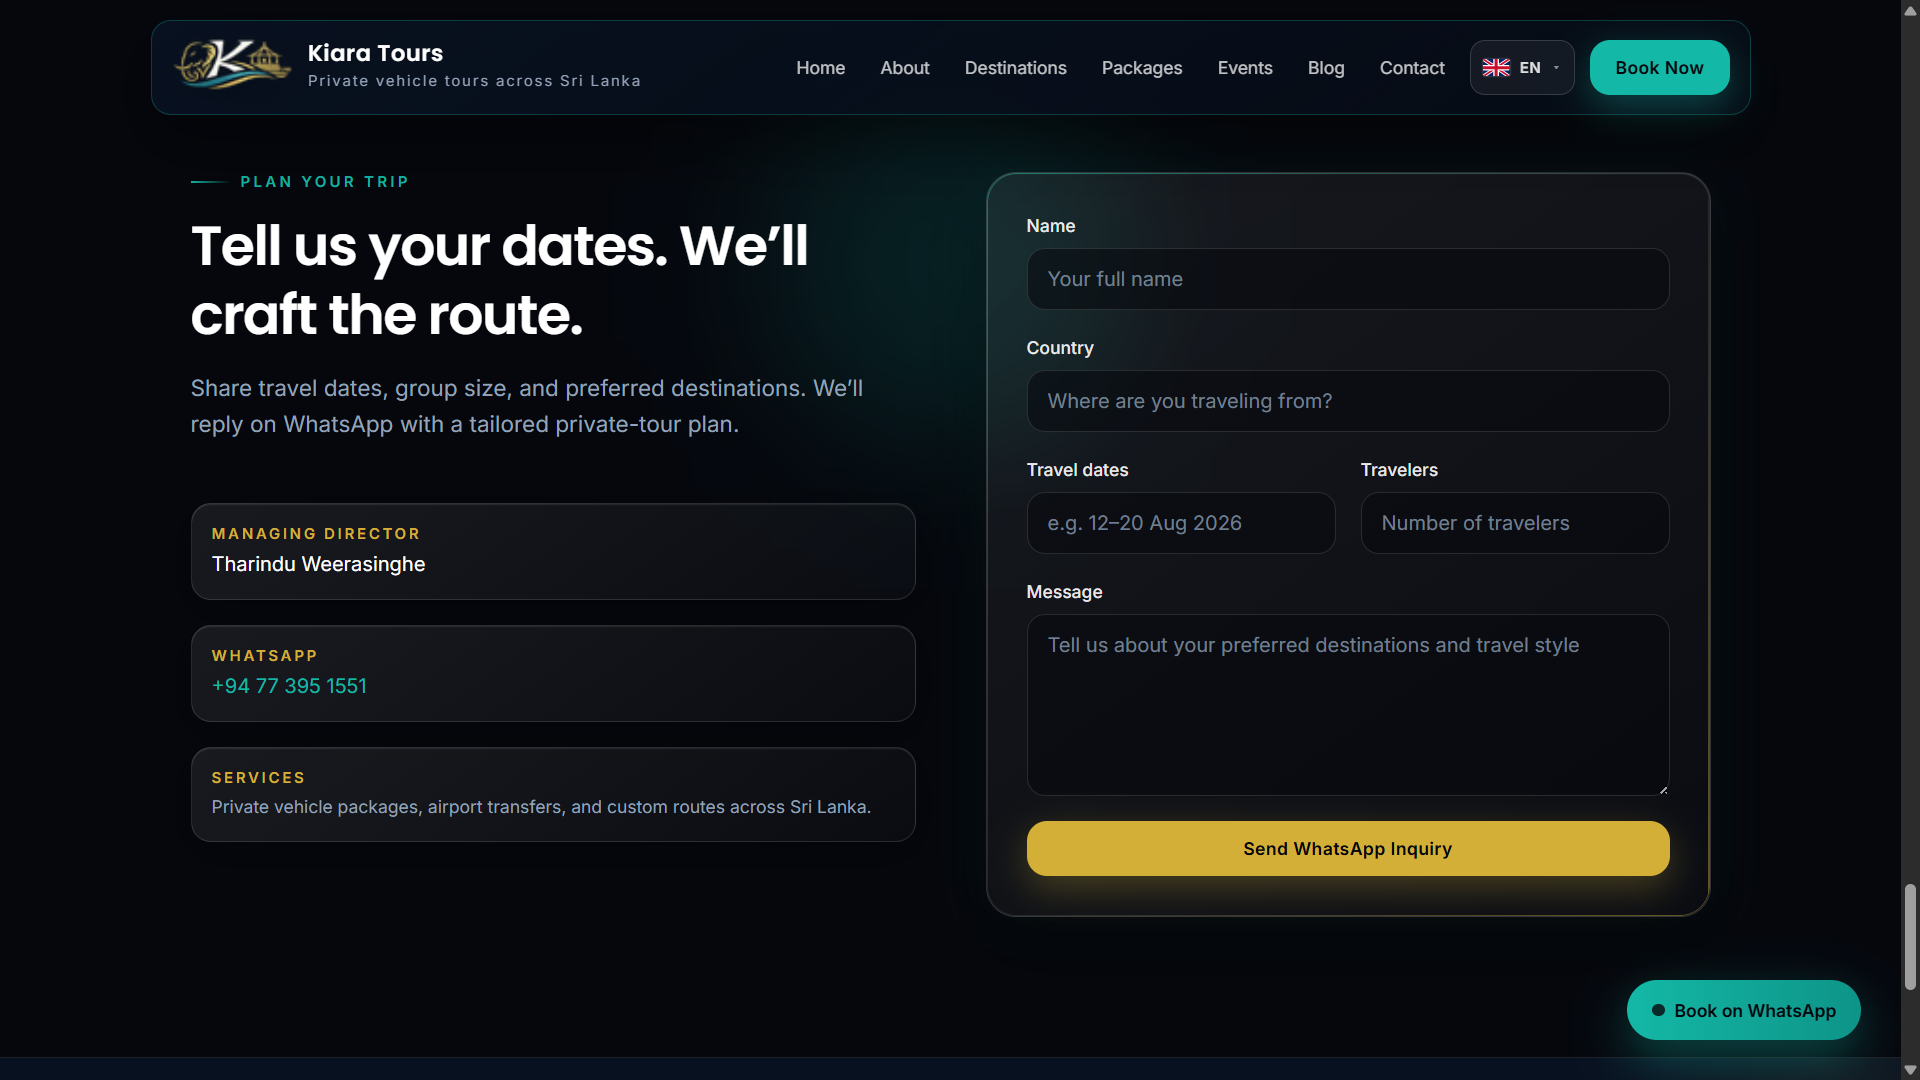The width and height of the screenshot is (1920, 1080).
Task: Click the page's vertical scrollbar thumb
Action: click(1910, 937)
